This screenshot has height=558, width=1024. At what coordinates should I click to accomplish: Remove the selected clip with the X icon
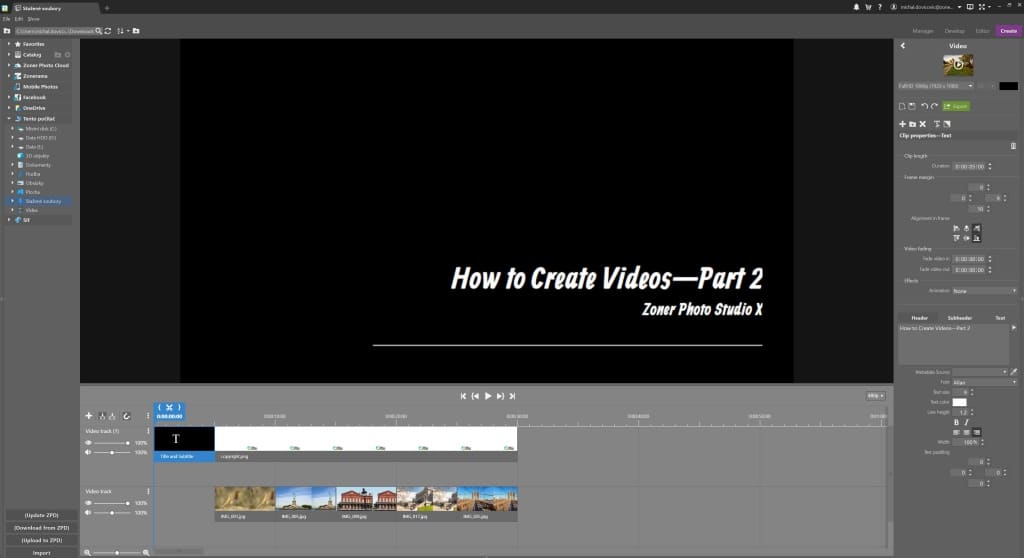pyautogui.click(x=923, y=124)
